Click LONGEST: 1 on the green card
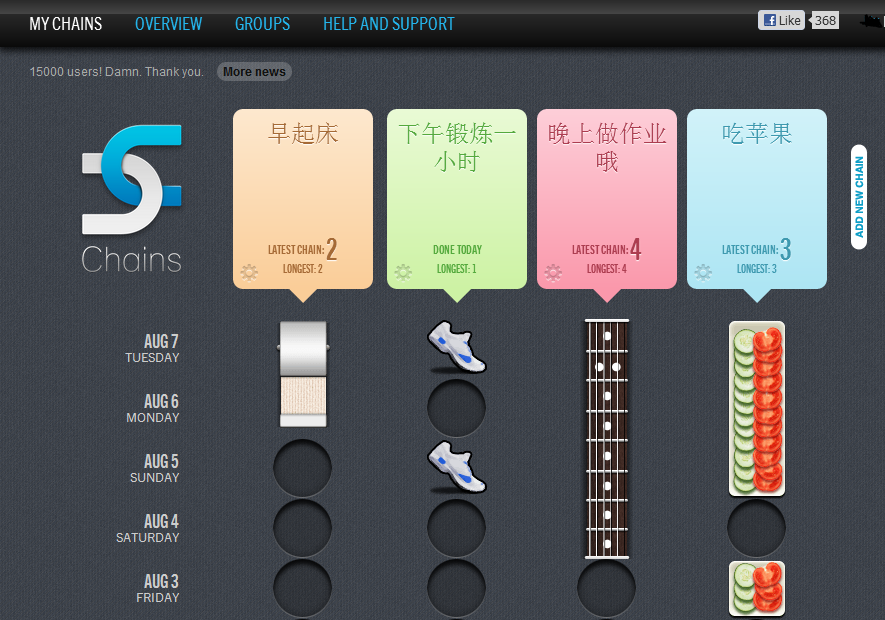Viewport: 885px width, 620px height. click(457, 269)
